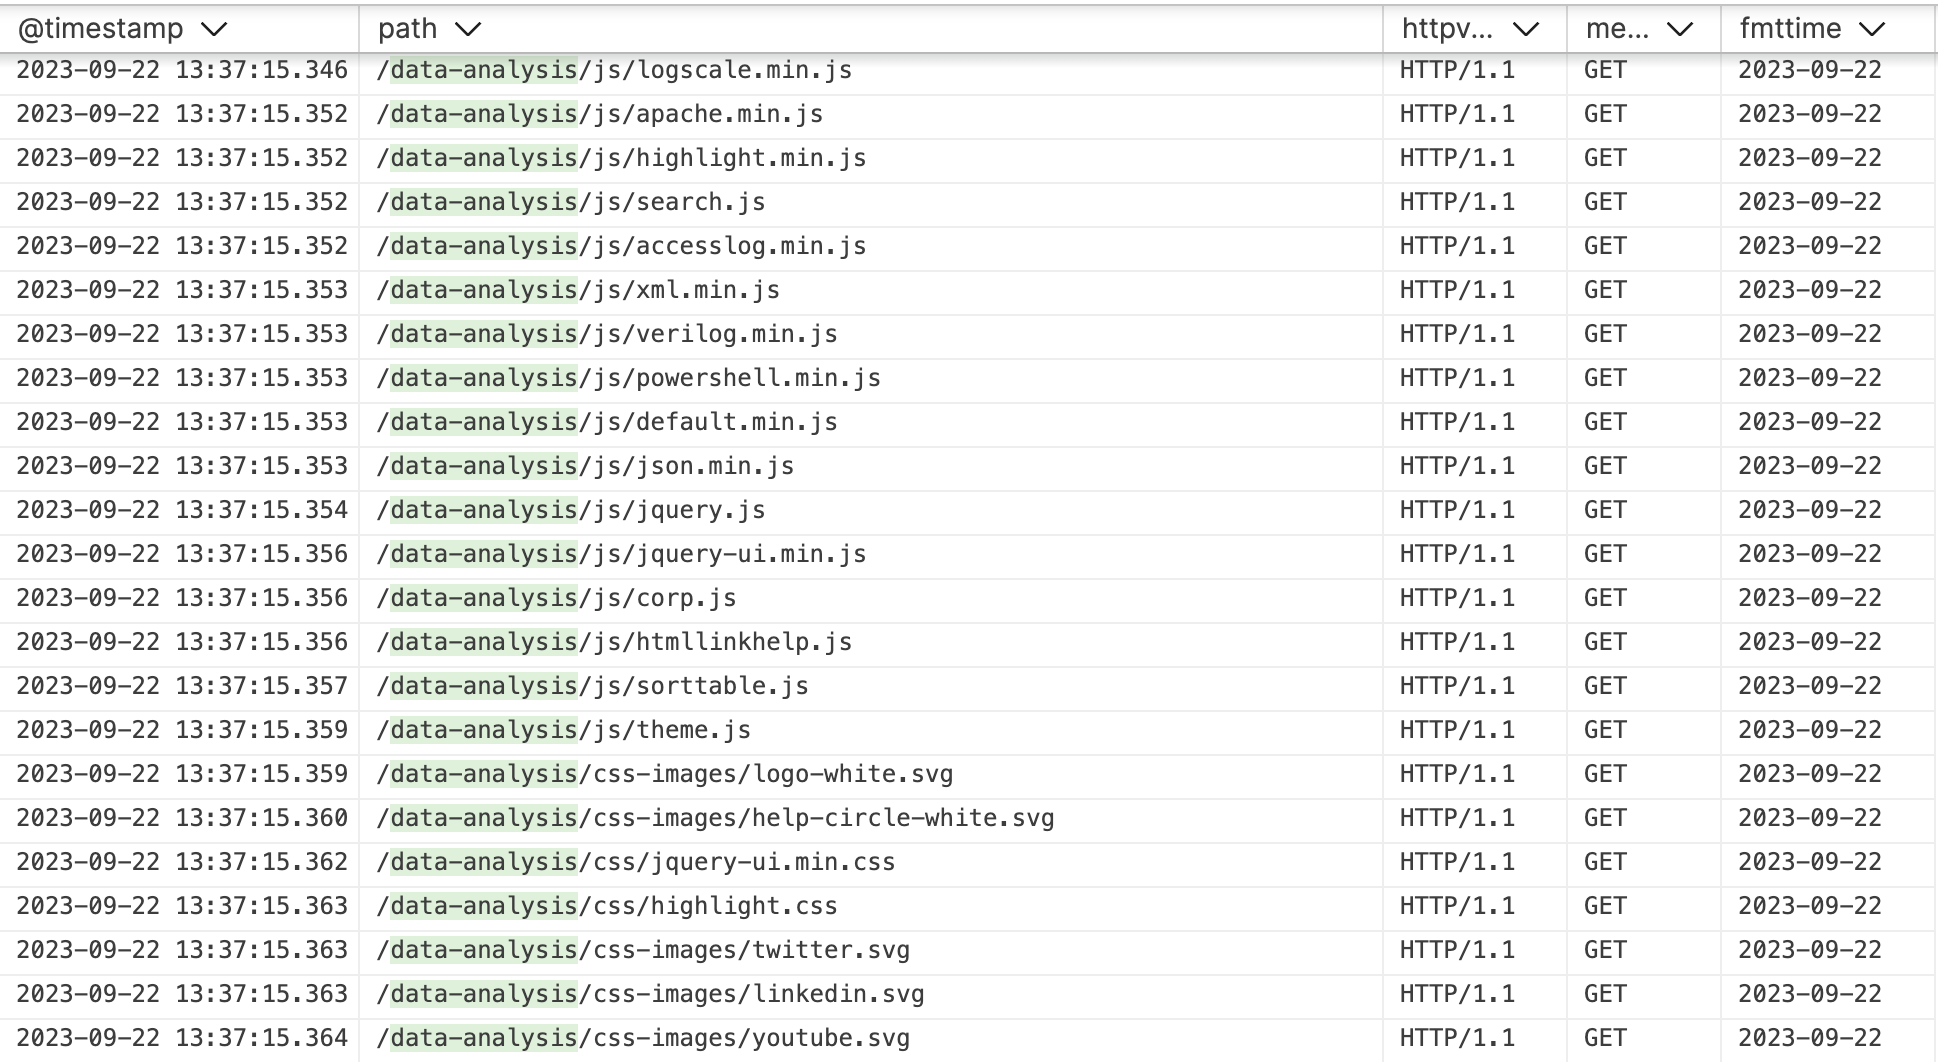1938x1062 pixels.
Task: Click the xml.min.js path row
Action: [578, 290]
